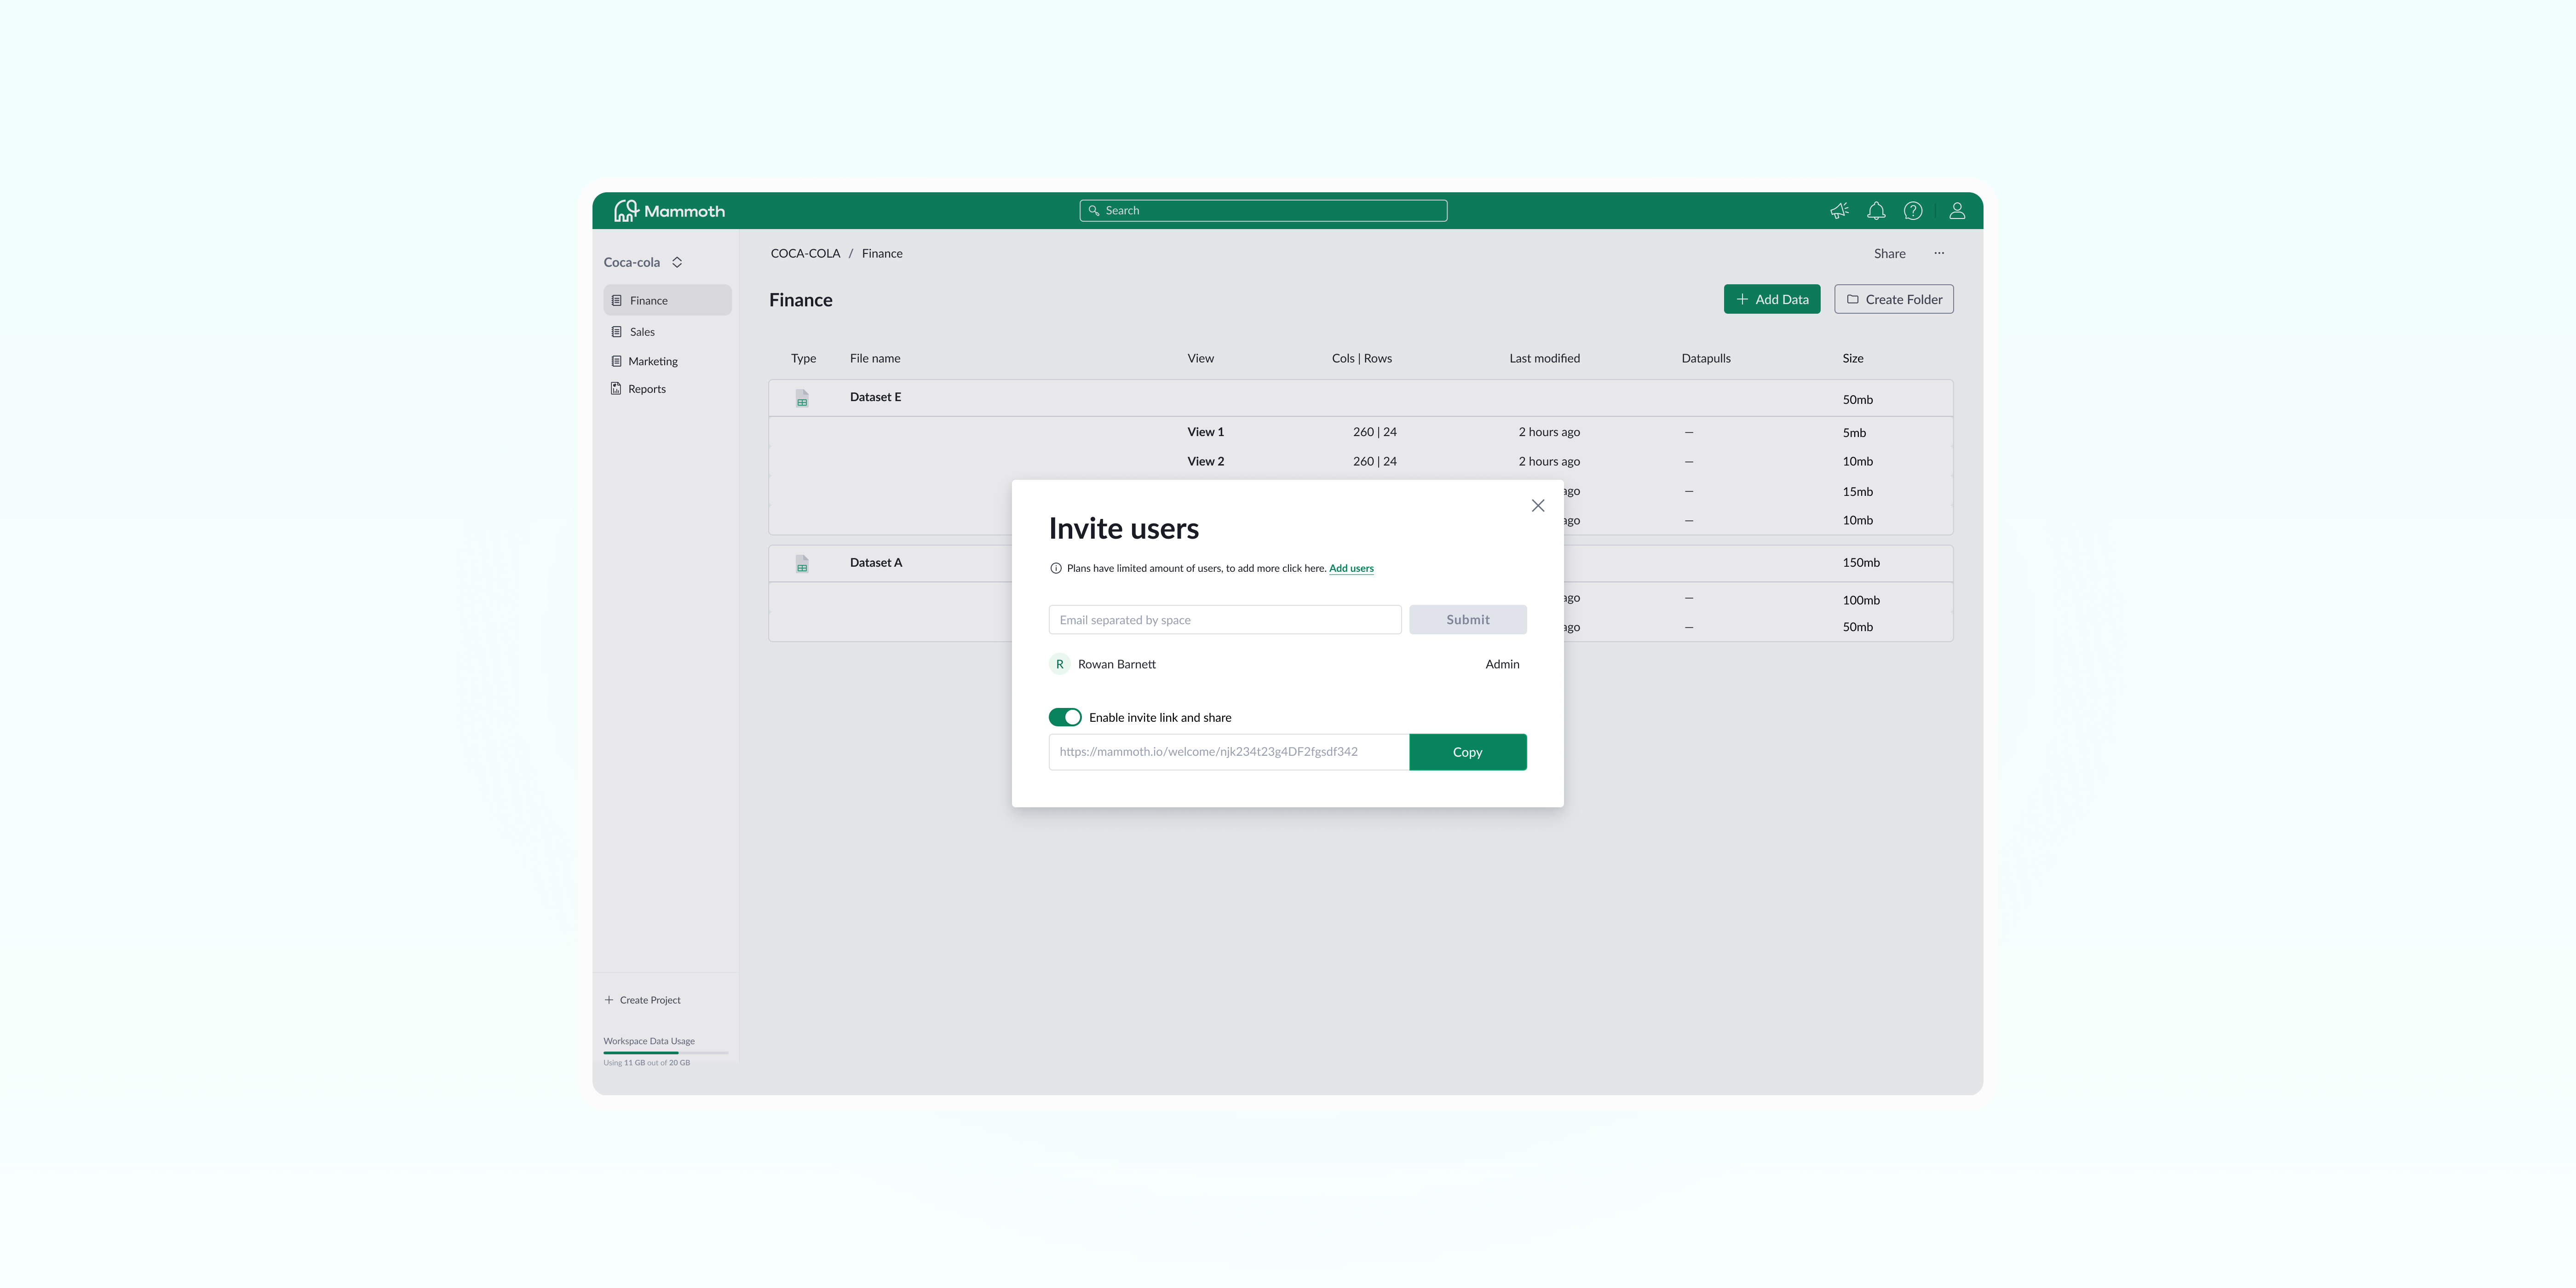The width and height of the screenshot is (2576, 1288).
Task: Open the announcements megaphone icon
Action: 1839,211
